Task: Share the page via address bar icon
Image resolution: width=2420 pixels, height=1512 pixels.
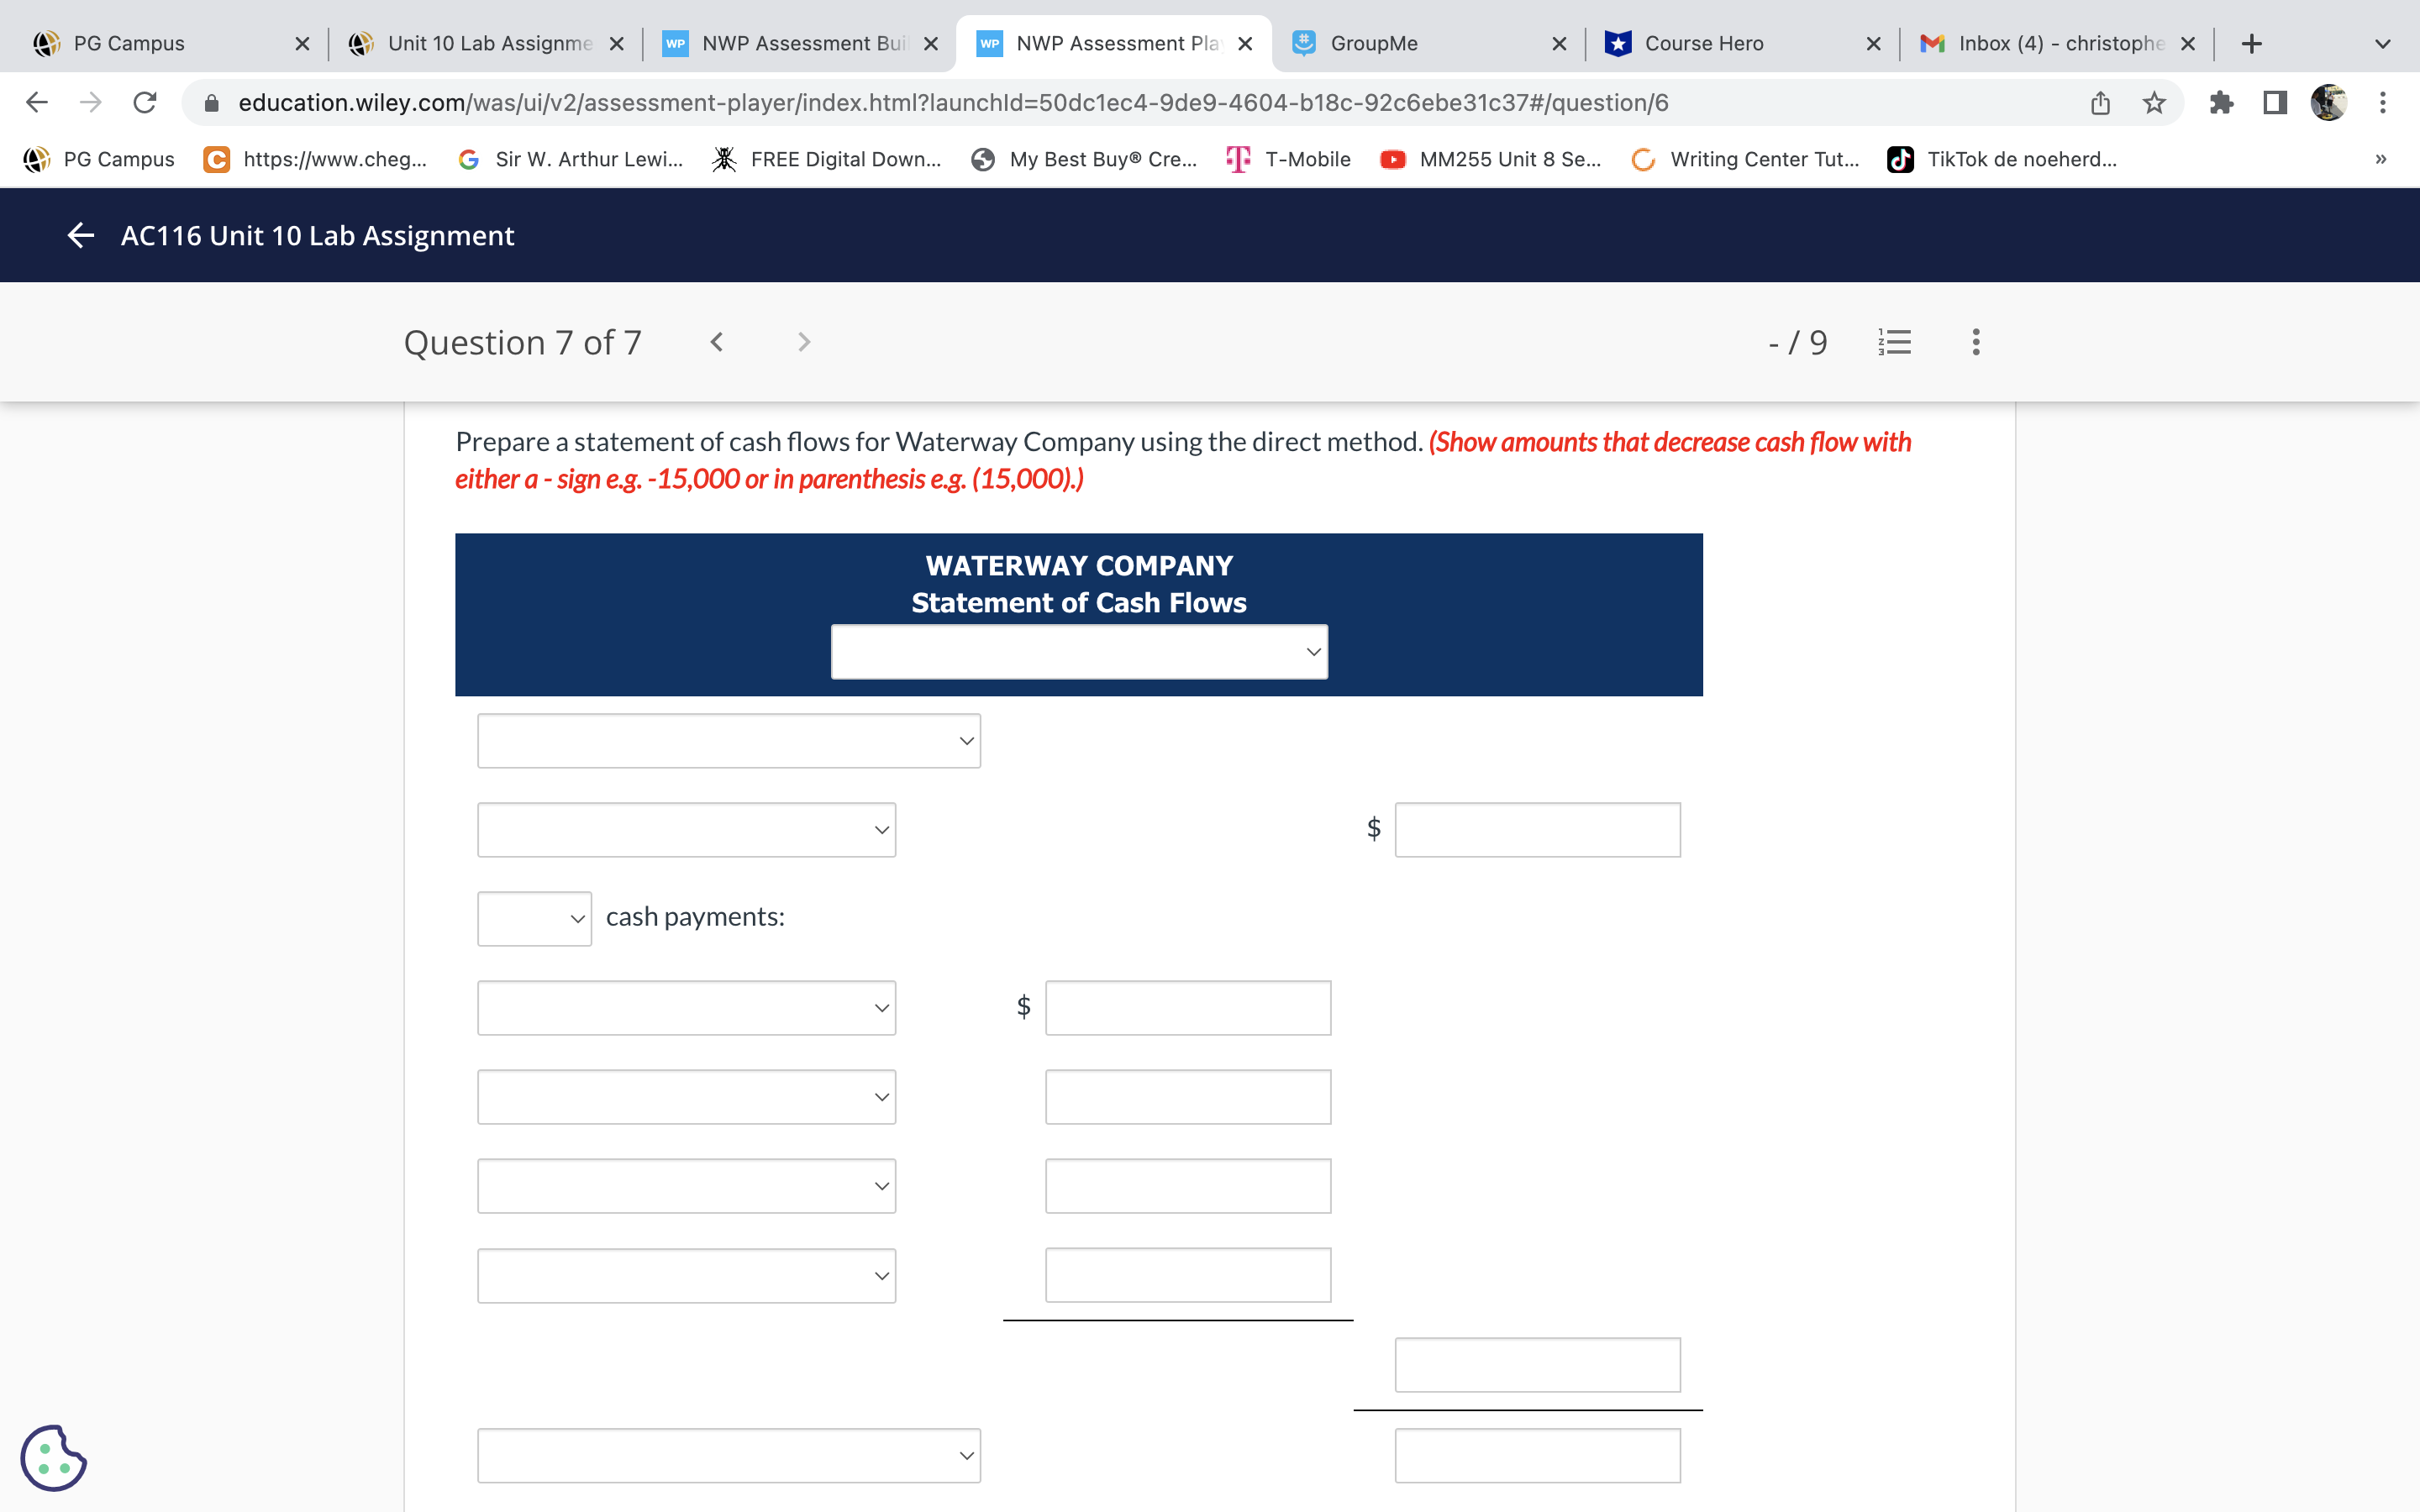Action: coord(2100,103)
